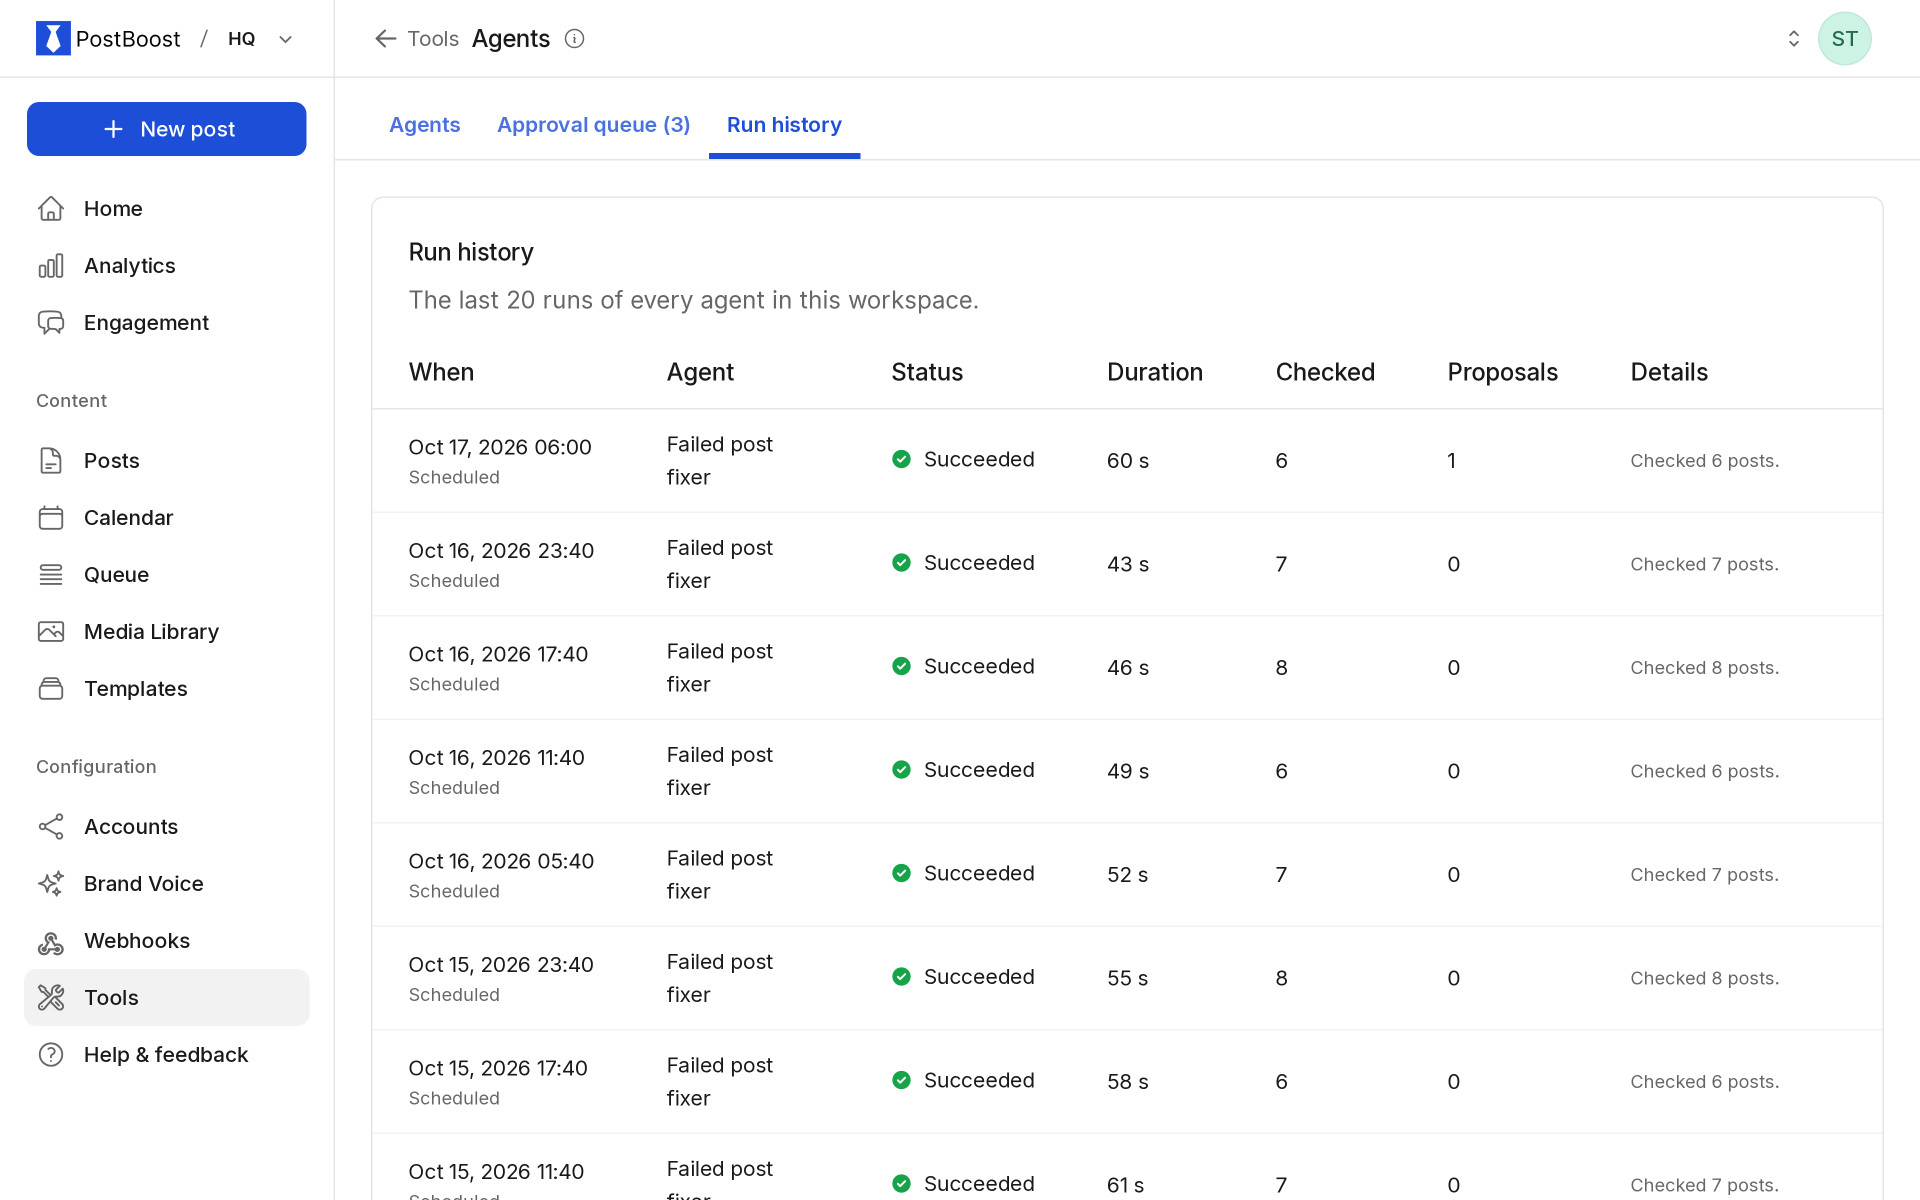
Task: Click the green status icon for Oct 17 06:00 run
Action: [x=901, y=459]
